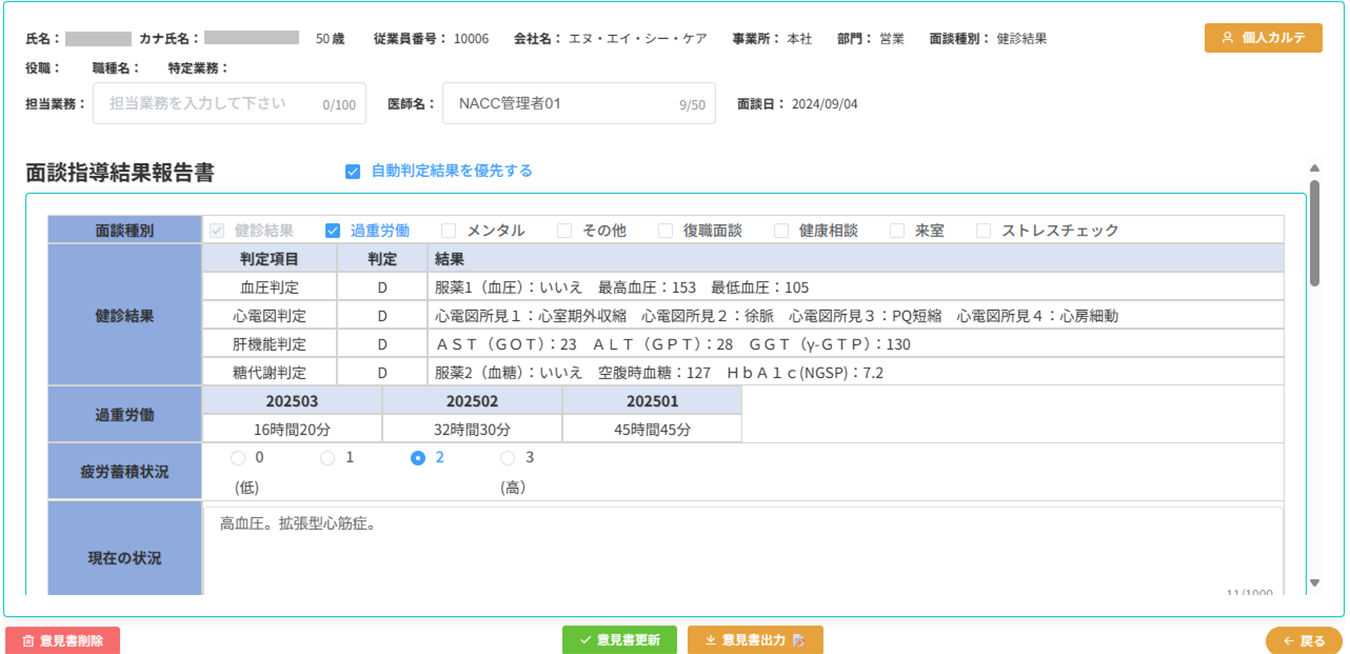Enable the その他 checkbox
This screenshot has width=1350, height=654.
point(565,231)
